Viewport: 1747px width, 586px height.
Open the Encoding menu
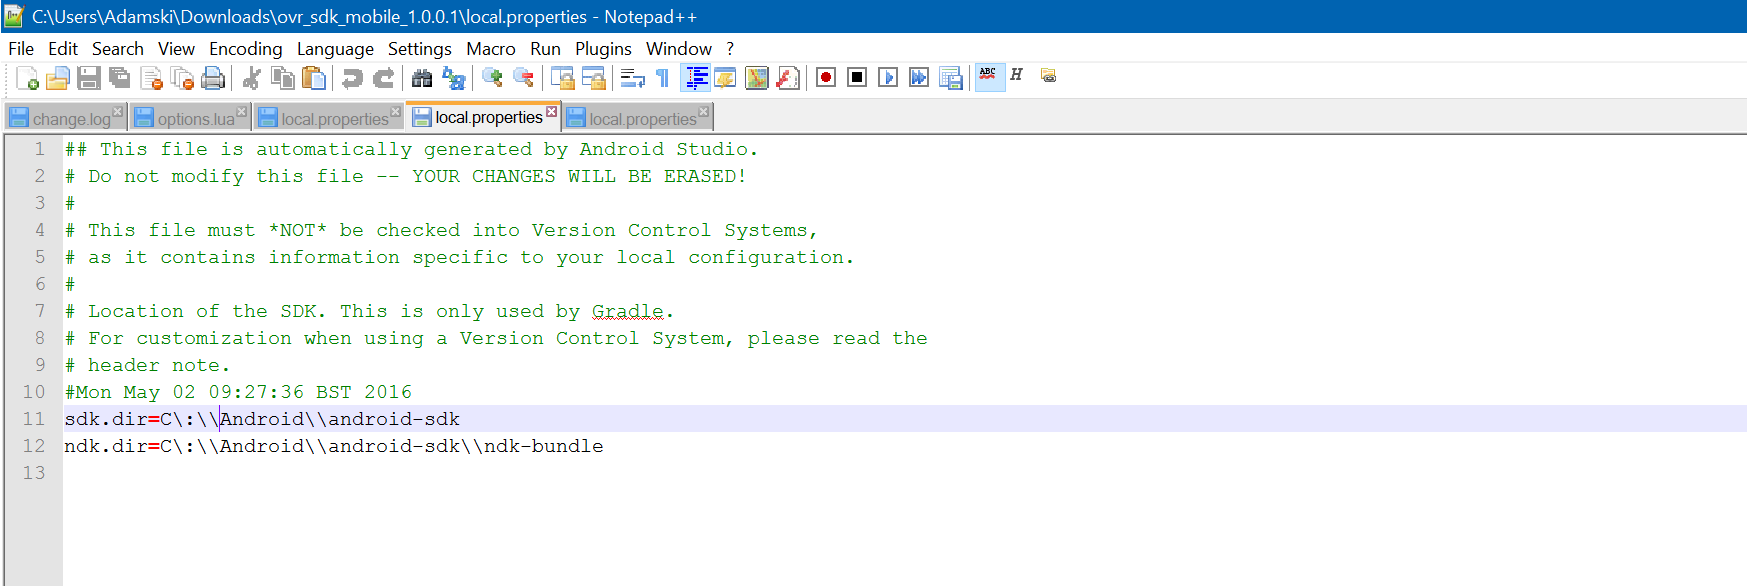pyautogui.click(x=246, y=49)
